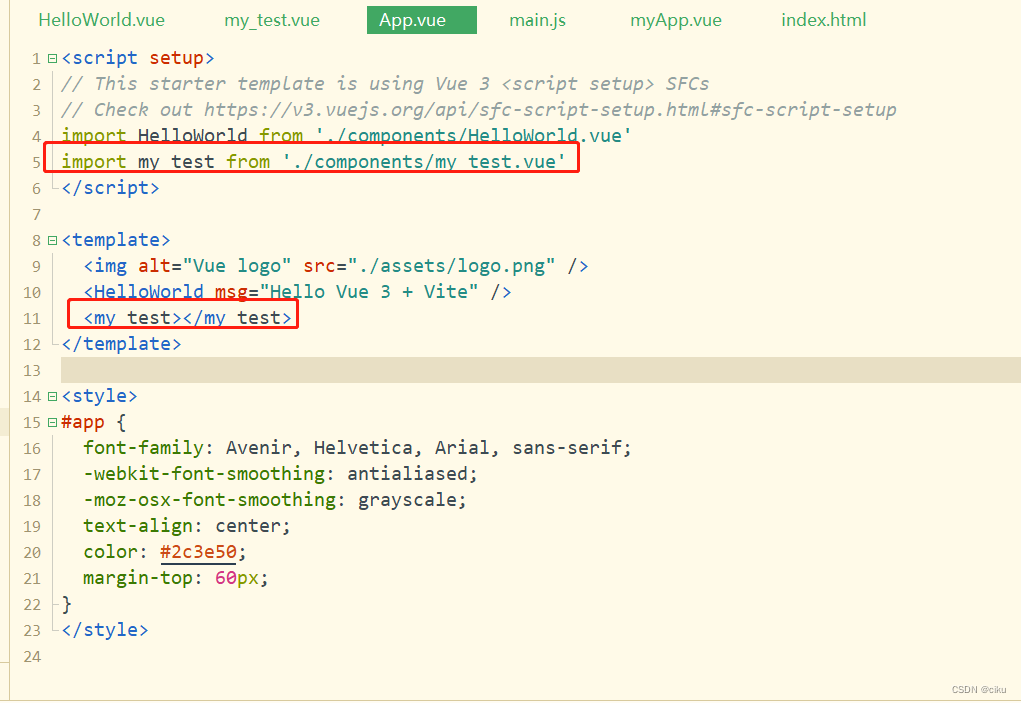Click the './components/HelloWorld.vue' import path
Image resolution: width=1021 pixels, height=703 pixels.
tap(473, 135)
